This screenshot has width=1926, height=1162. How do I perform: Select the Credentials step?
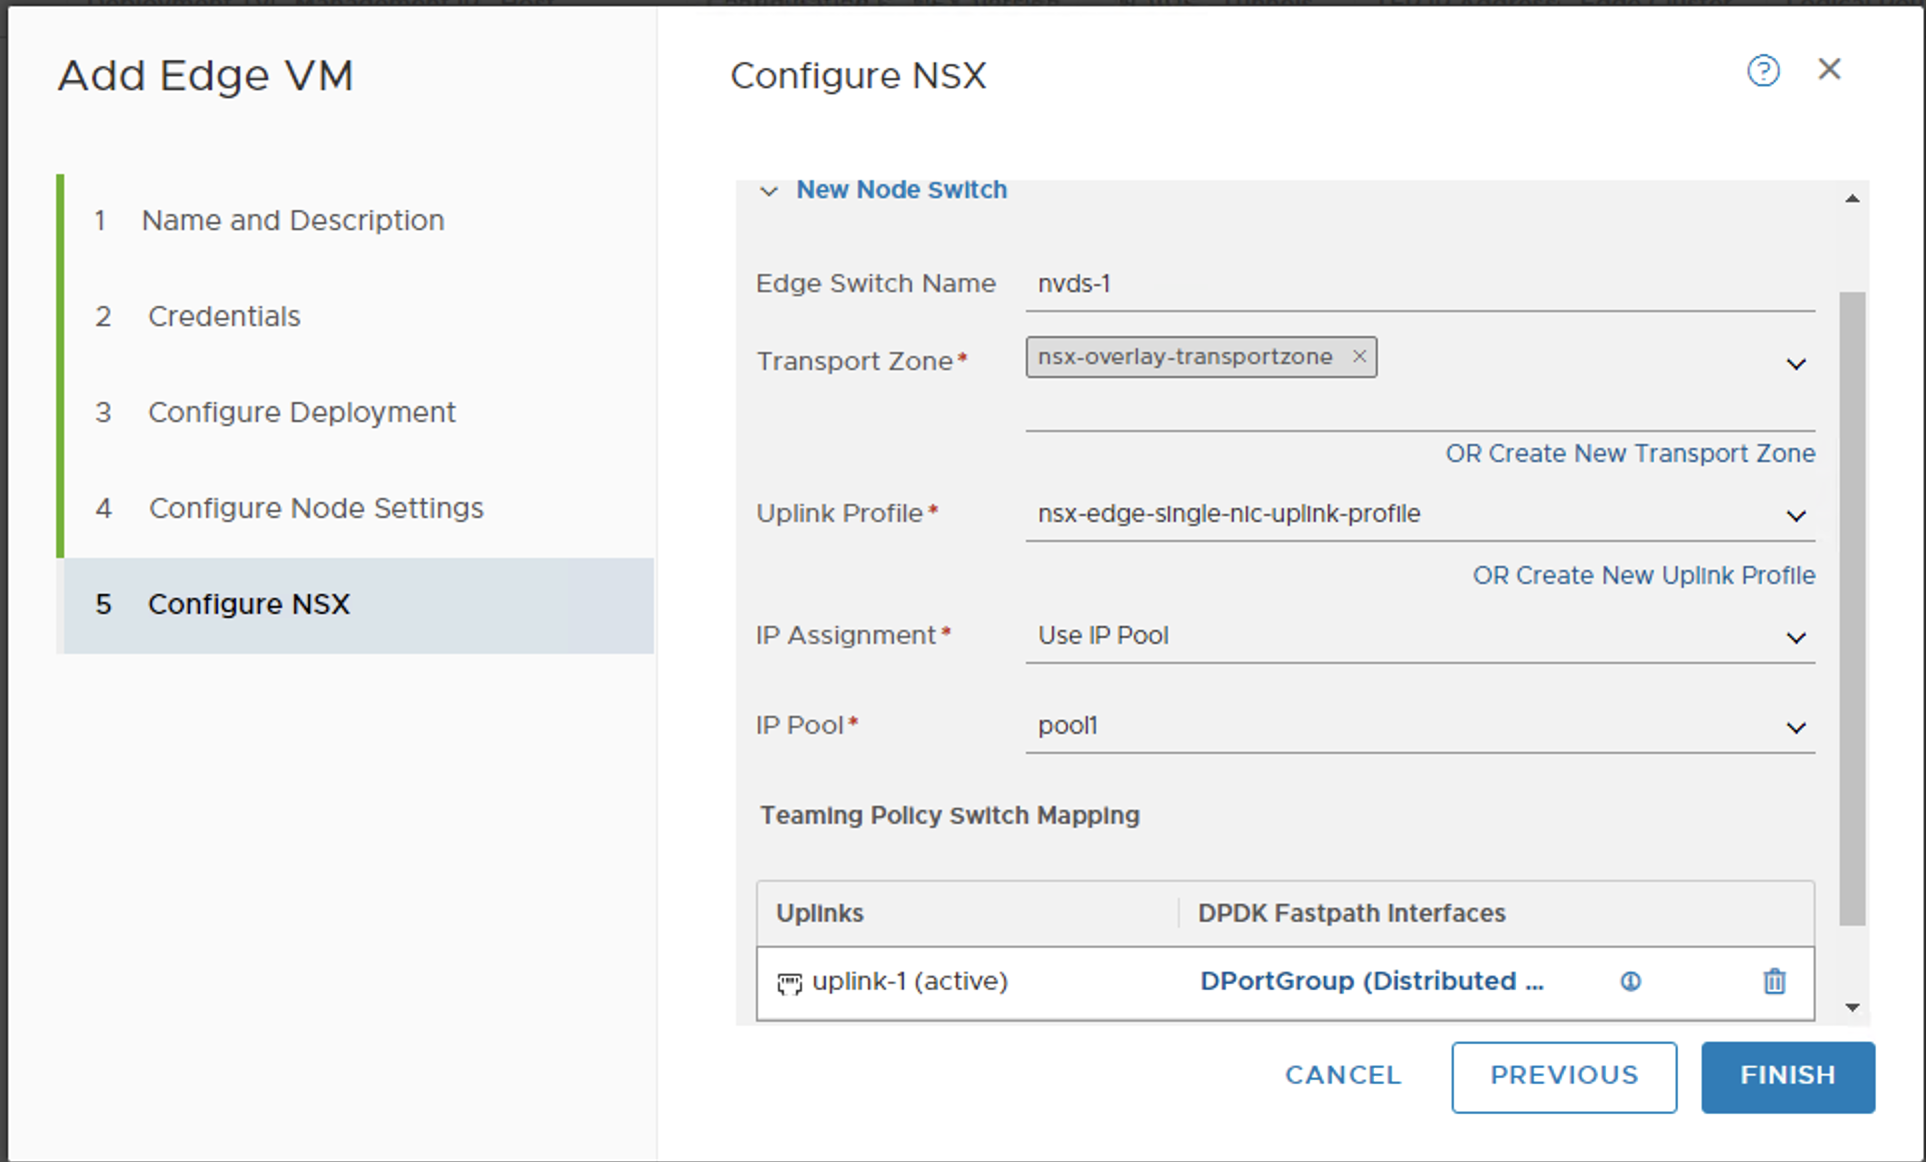[224, 316]
